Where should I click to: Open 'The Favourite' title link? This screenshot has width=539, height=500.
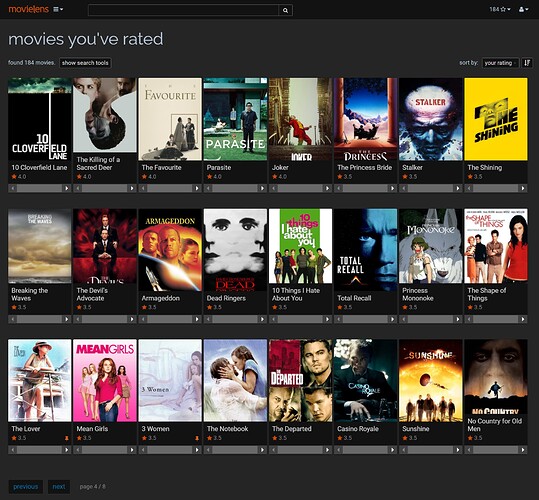[162, 168]
